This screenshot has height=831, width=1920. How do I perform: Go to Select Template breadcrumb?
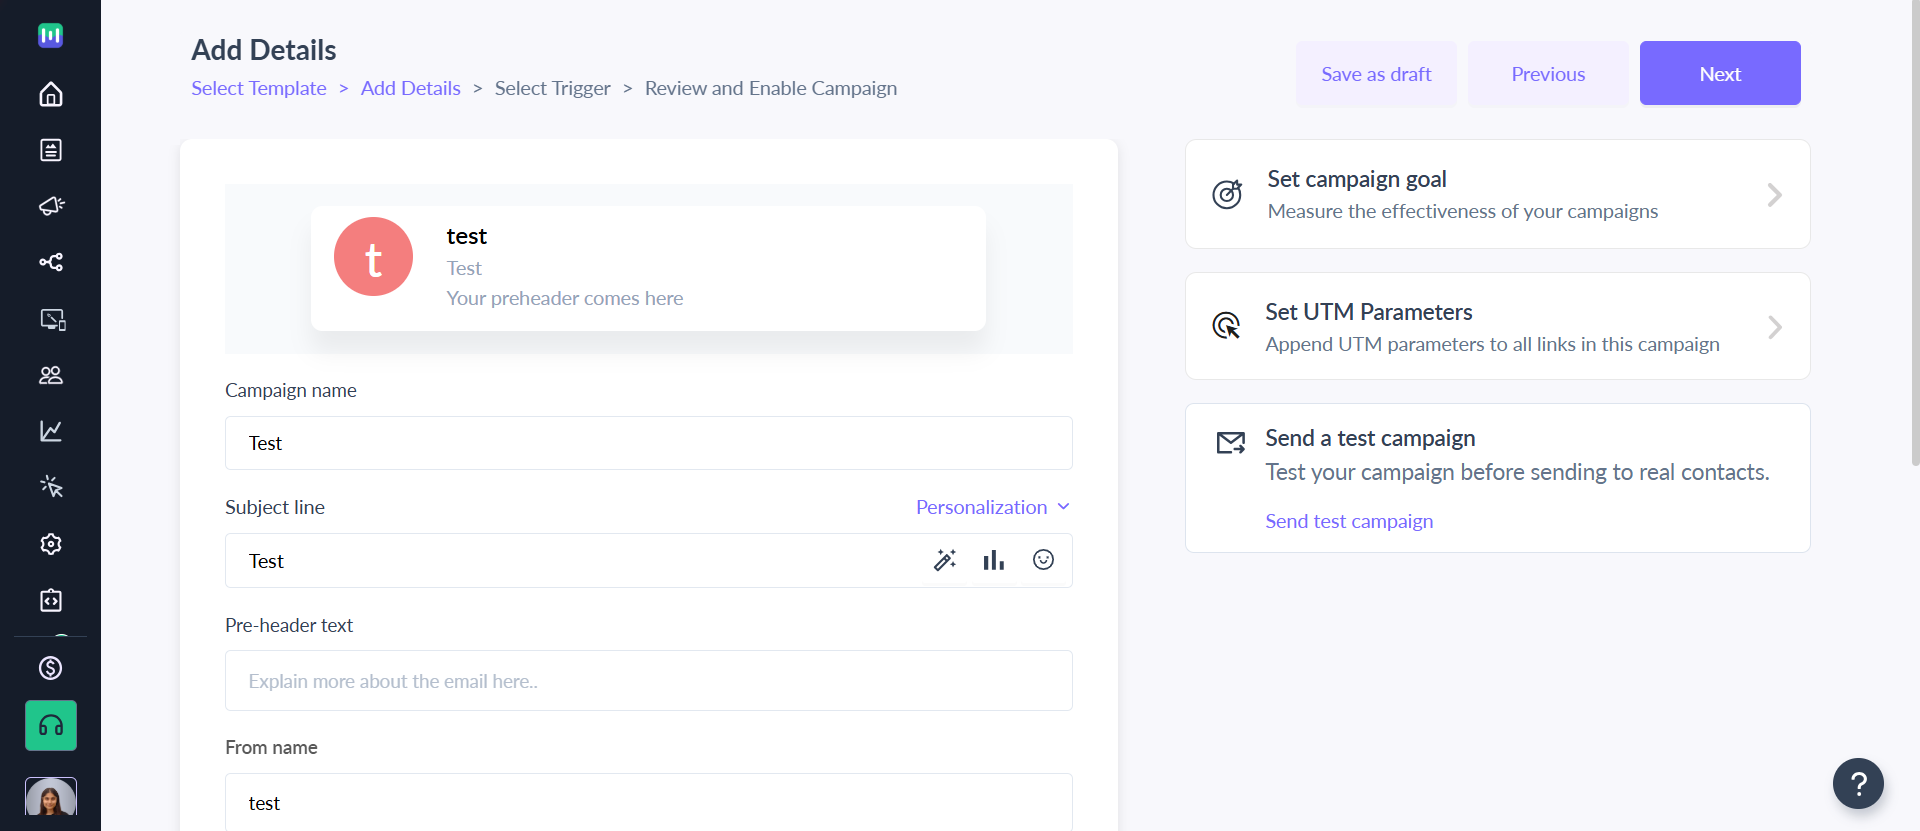pyautogui.click(x=259, y=88)
